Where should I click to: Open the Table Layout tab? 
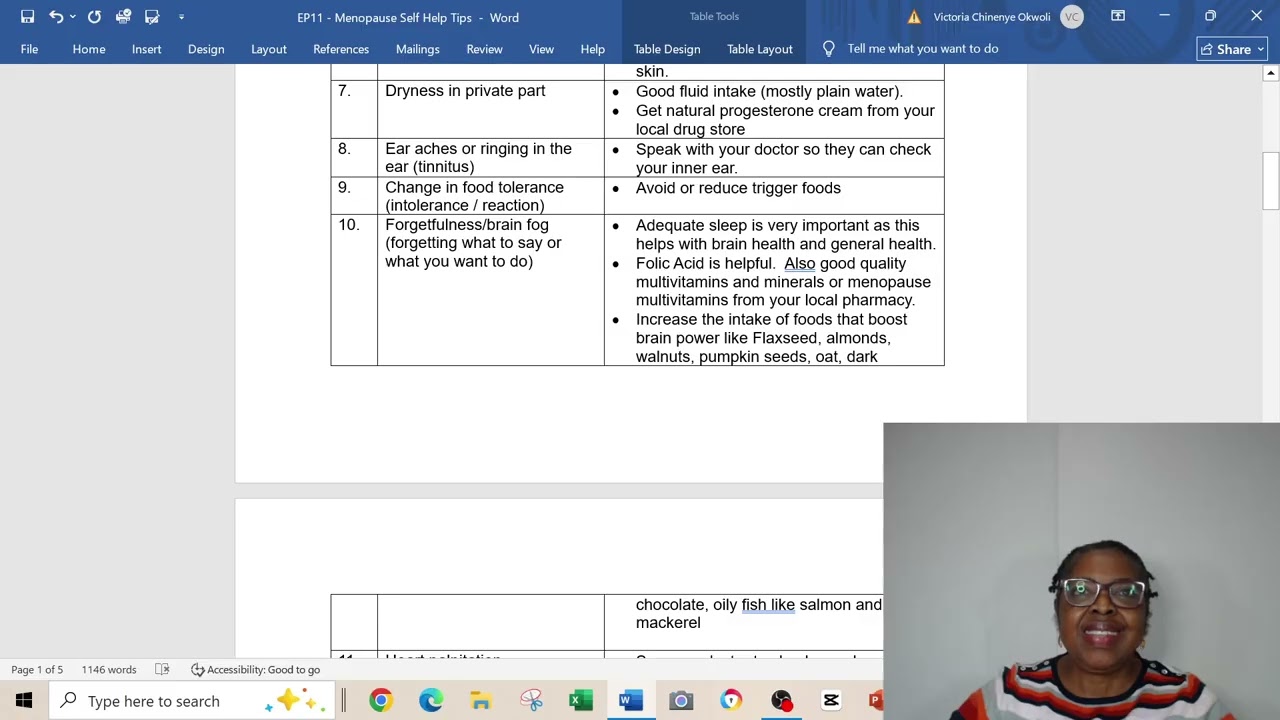tap(760, 49)
